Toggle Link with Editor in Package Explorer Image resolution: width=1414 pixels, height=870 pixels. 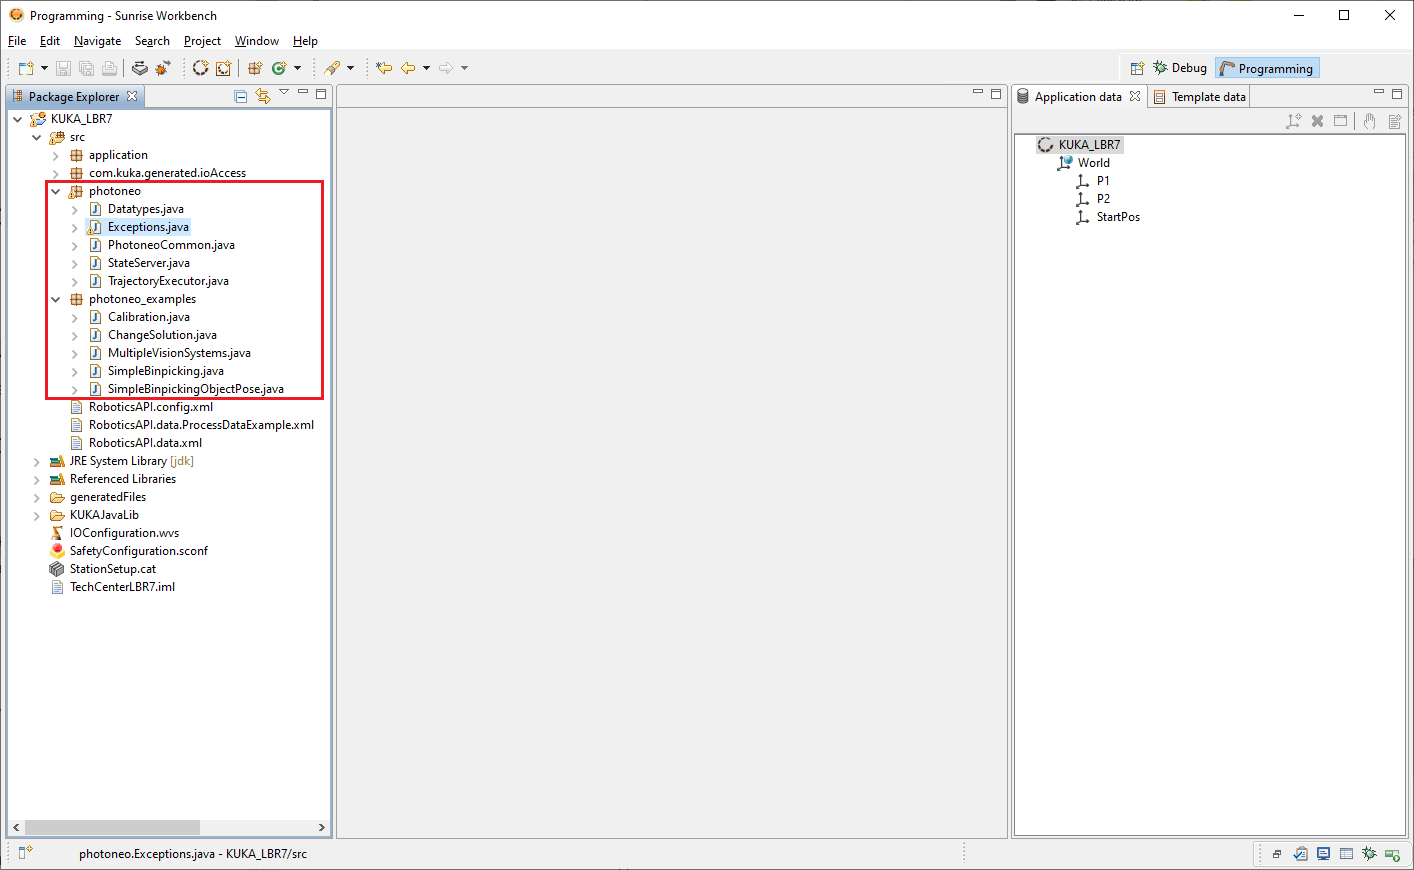coord(263,96)
